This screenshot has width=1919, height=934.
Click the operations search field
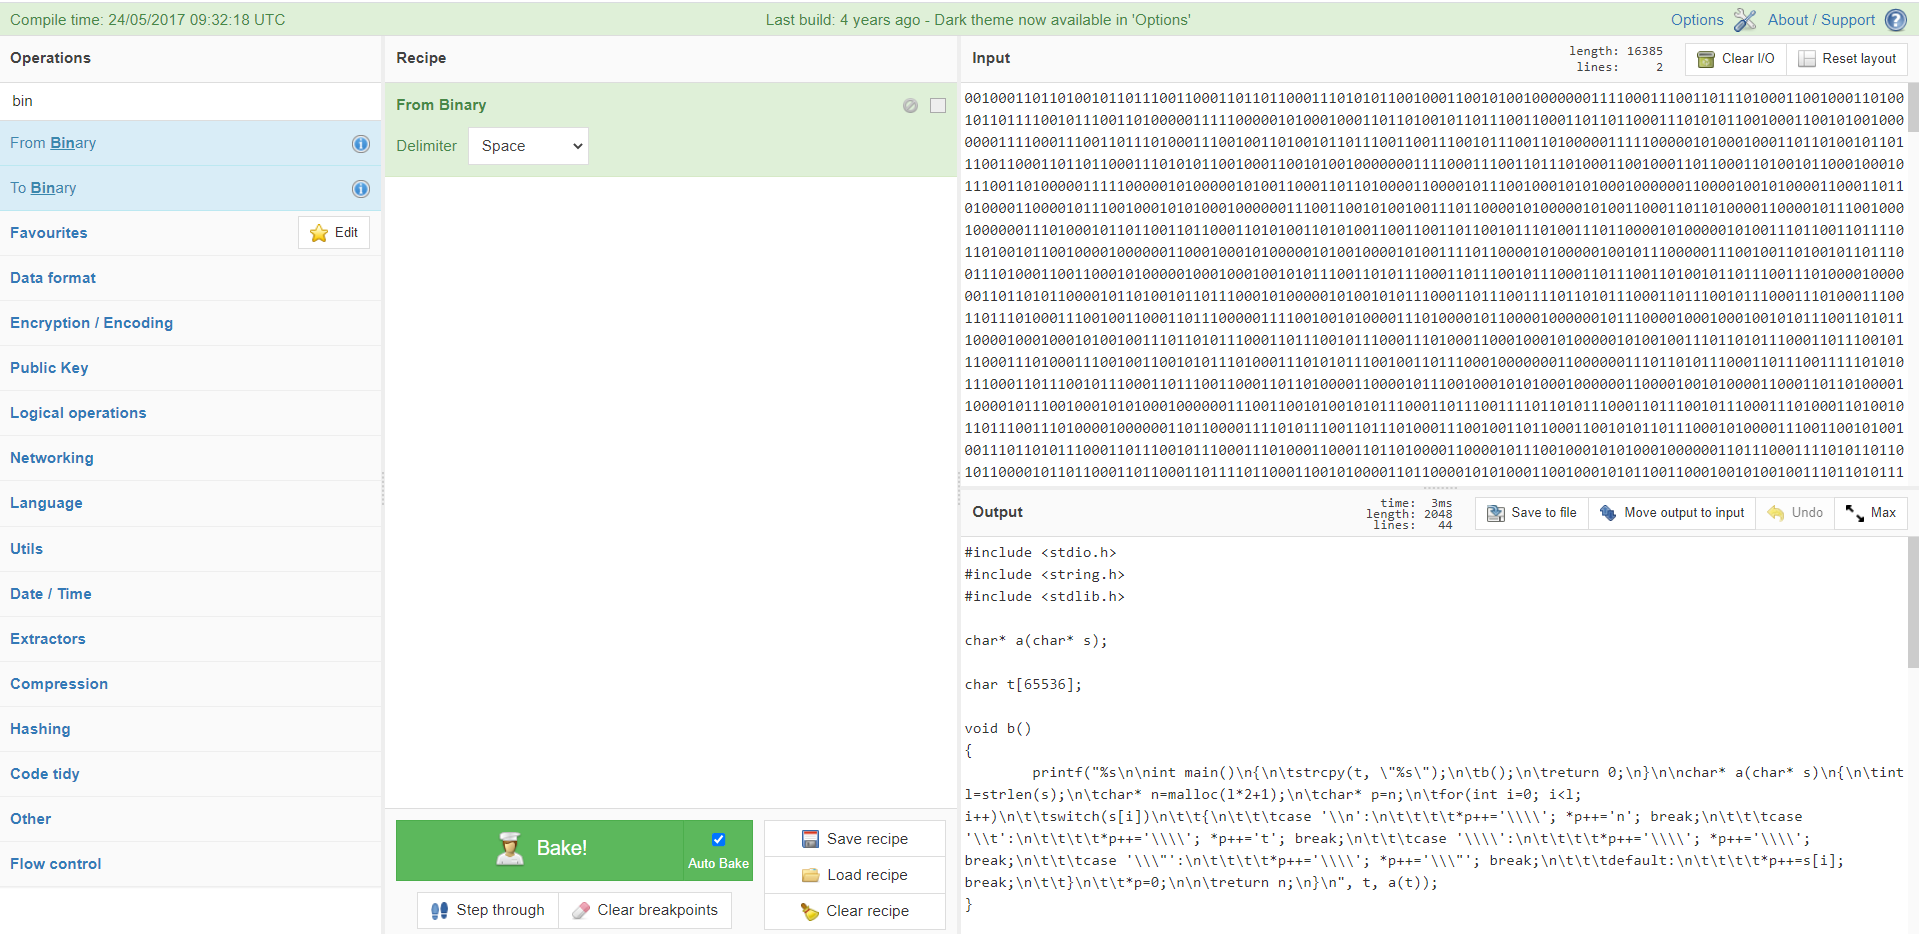click(x=190, y=101)
